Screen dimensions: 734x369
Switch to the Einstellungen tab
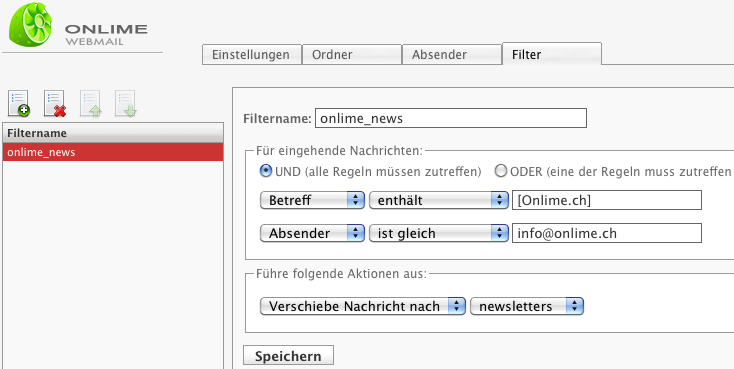coord(252,54)
